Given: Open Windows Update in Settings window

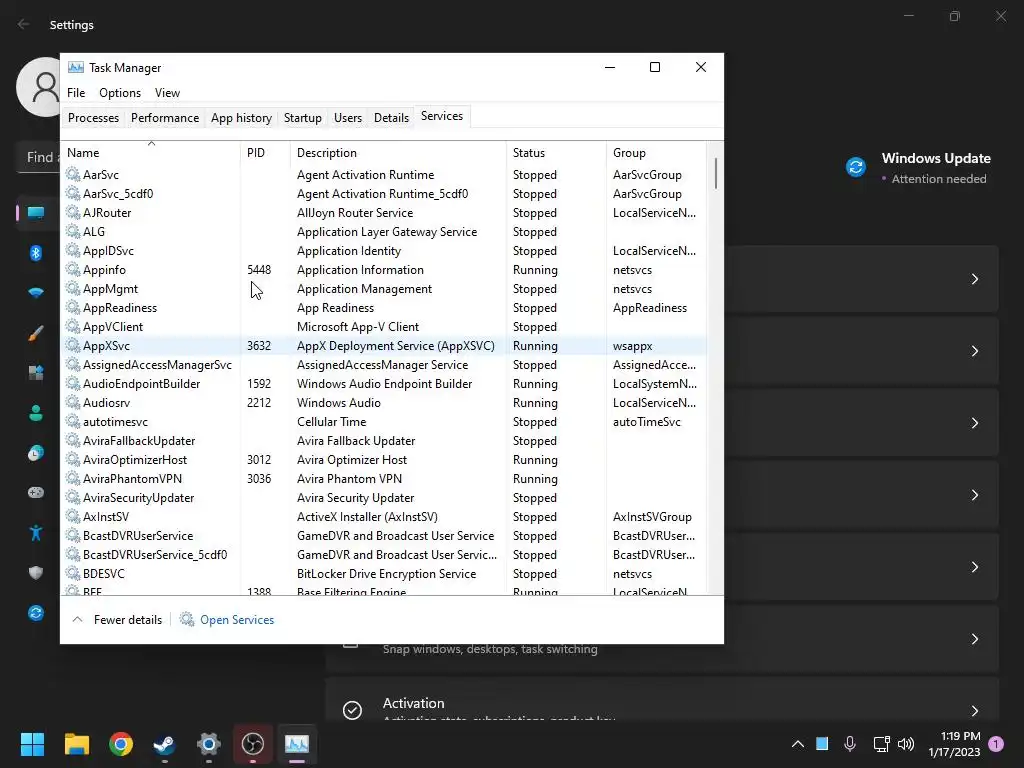Looking at the screenshot, I should 918,167.
